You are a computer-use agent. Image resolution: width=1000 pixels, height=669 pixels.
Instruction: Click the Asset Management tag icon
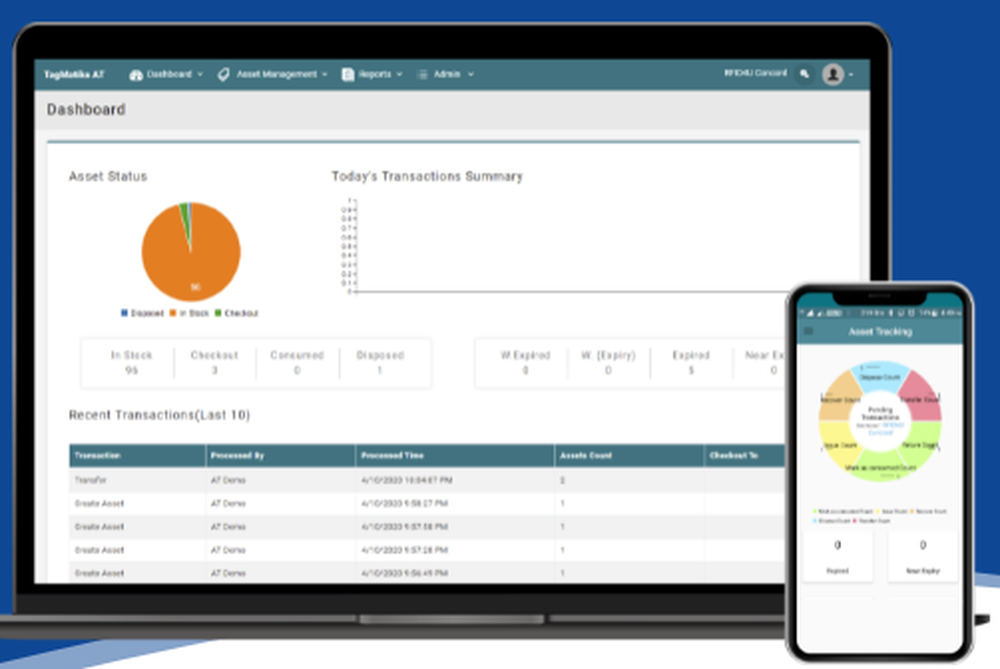[223, 75]
